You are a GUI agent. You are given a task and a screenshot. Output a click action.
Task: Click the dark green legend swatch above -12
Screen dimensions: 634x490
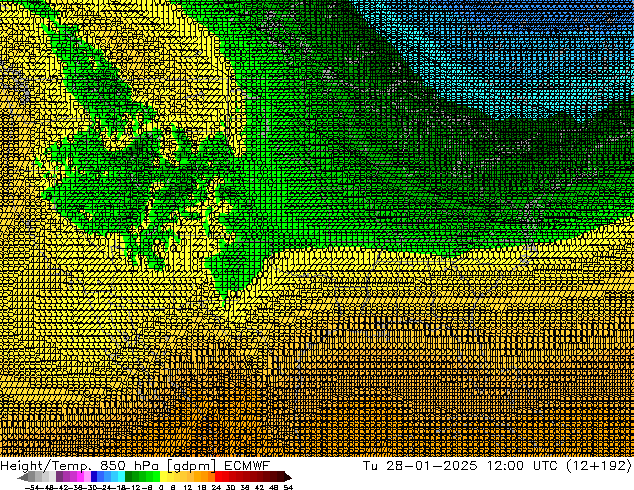click(129, 477)
